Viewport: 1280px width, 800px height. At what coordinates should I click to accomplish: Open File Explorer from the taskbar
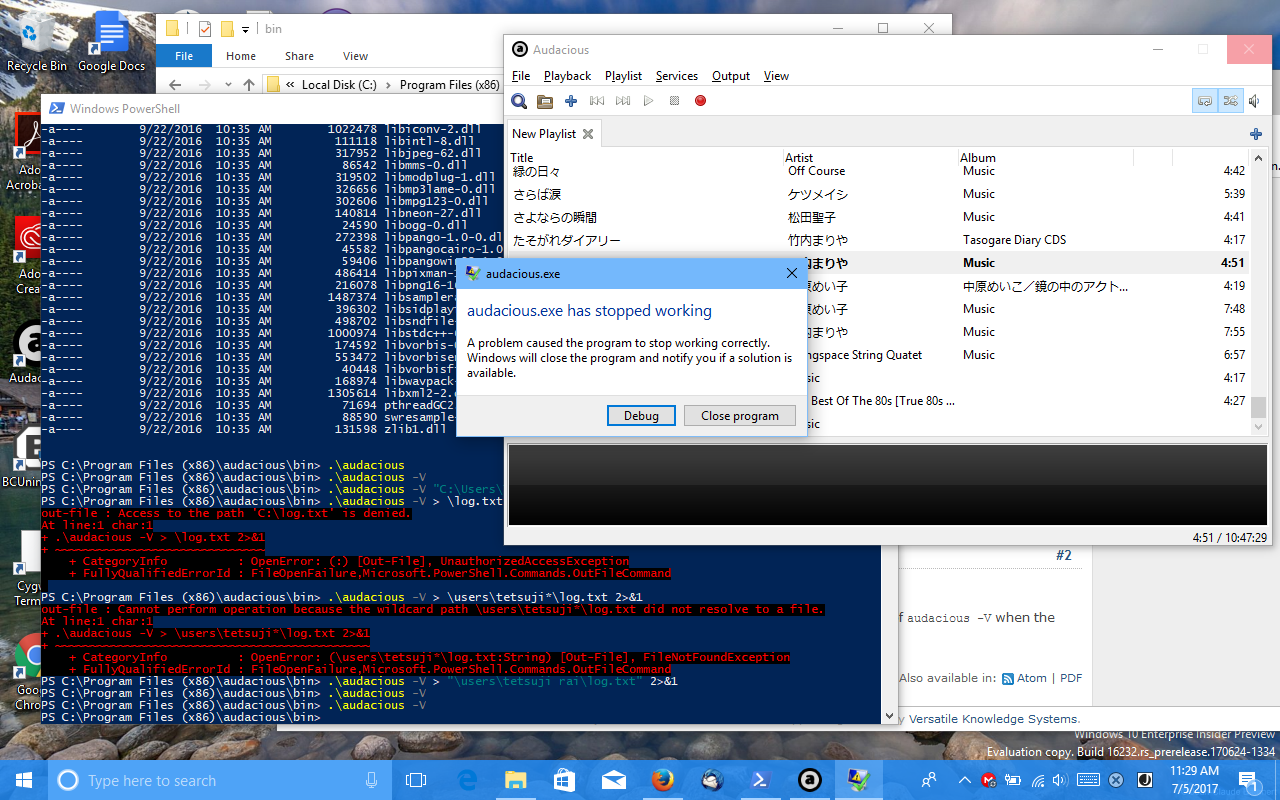[515, 780]
